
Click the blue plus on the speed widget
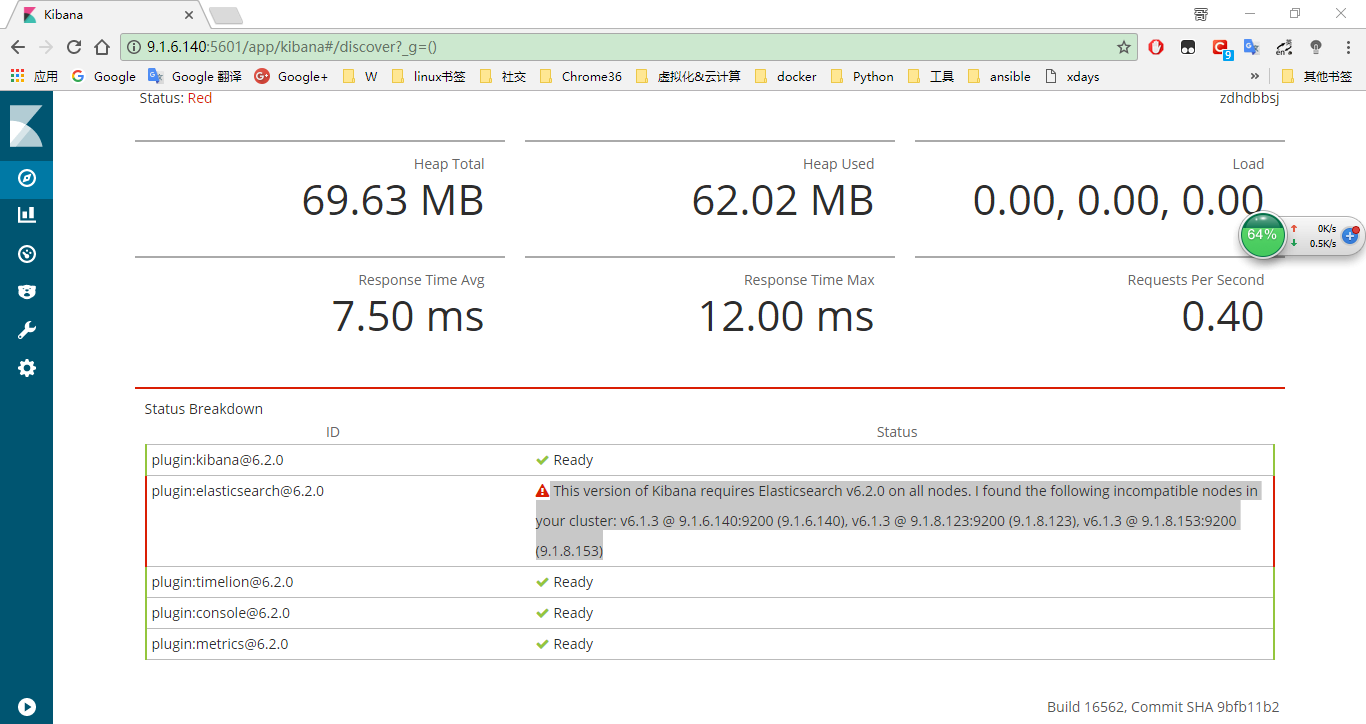point(1349,236)
